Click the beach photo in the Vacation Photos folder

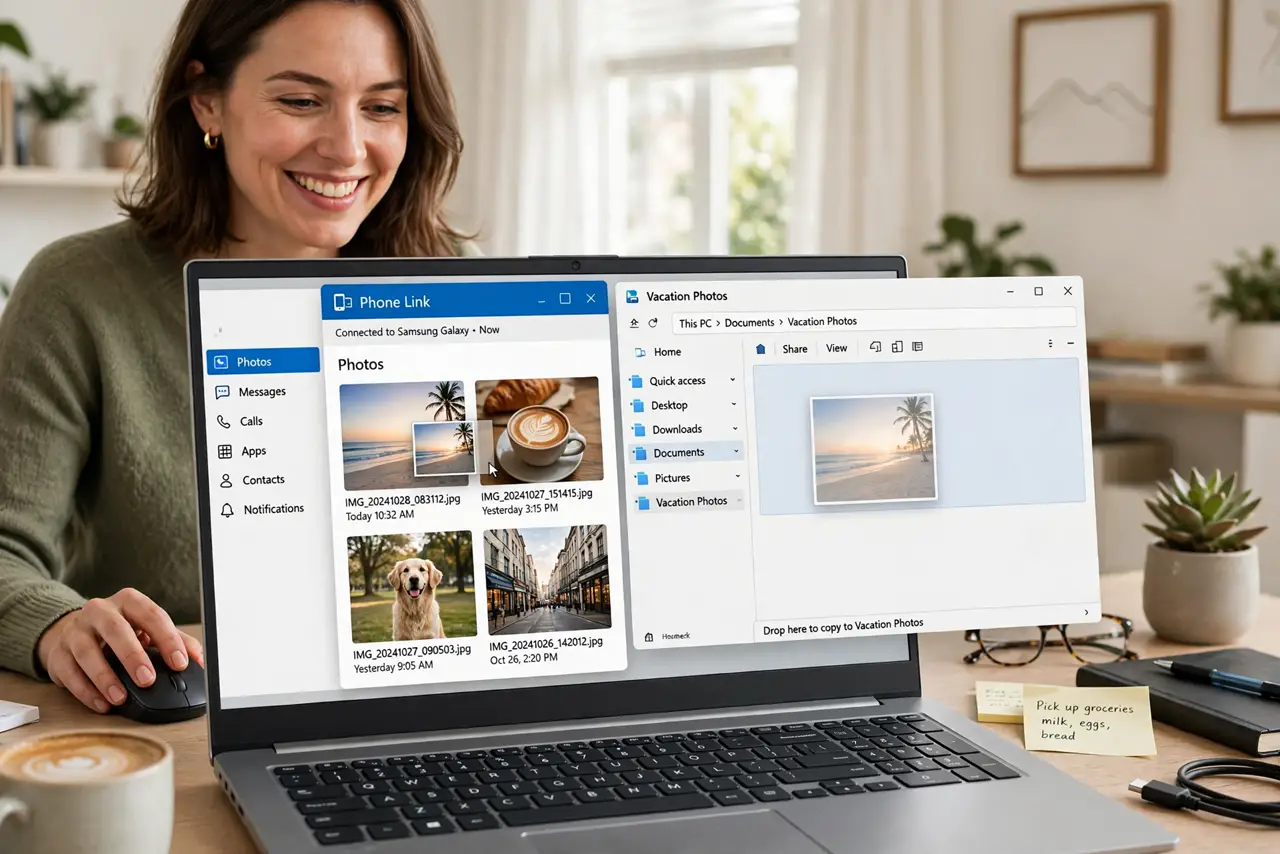pyautogui.click(x=874, y=447)
